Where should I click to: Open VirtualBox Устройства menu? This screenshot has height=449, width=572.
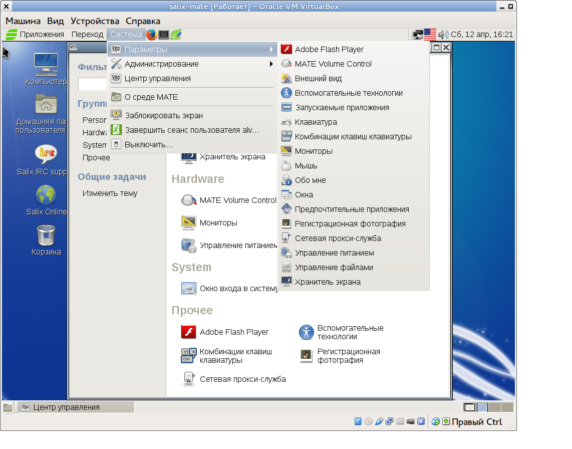[95, 21]
